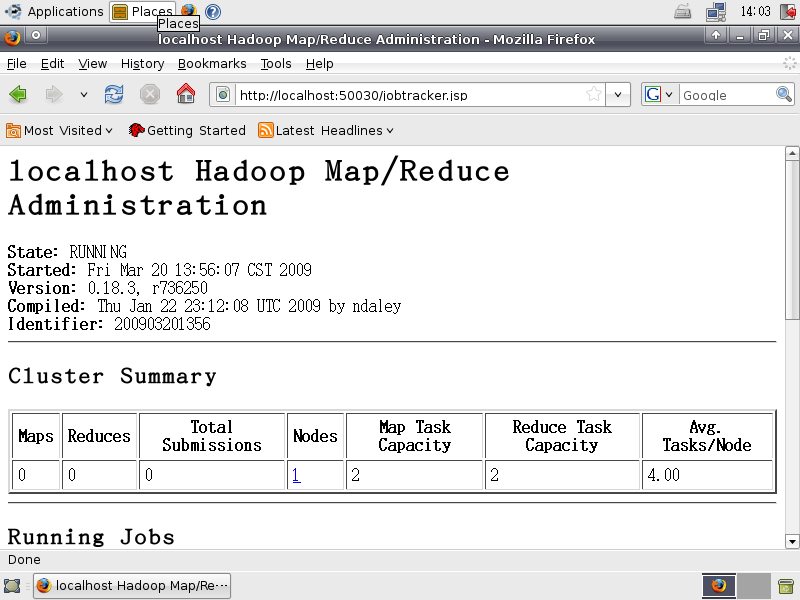800x600 pixels.
Task: Click the Running Jobs heading
Action: click(91, 537)
